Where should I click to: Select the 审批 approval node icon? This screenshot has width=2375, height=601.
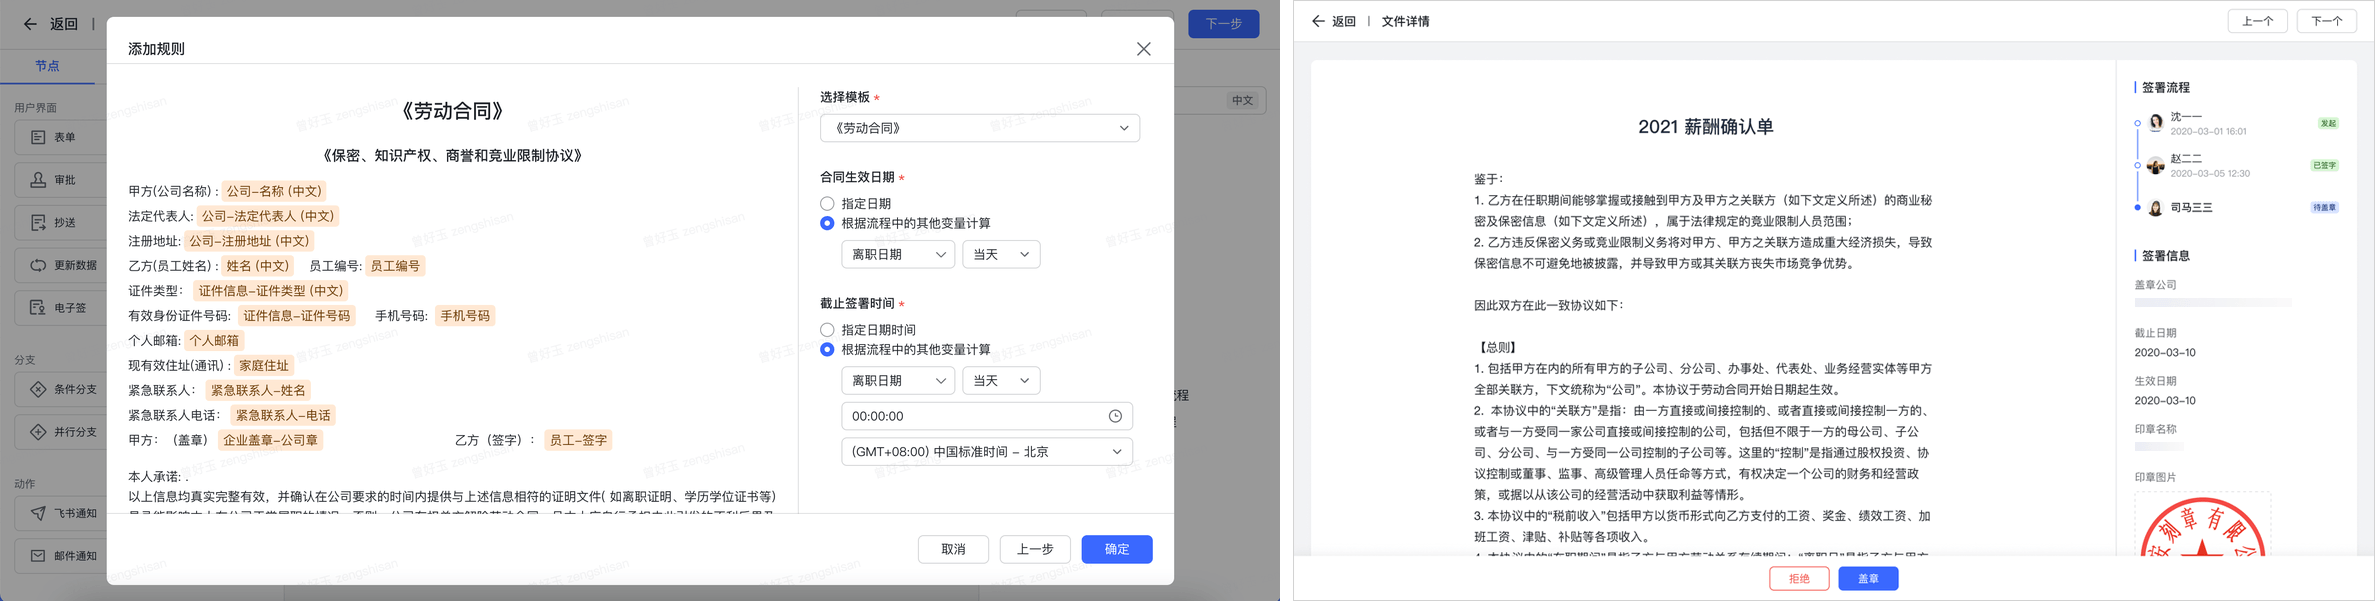pos(38,180)
